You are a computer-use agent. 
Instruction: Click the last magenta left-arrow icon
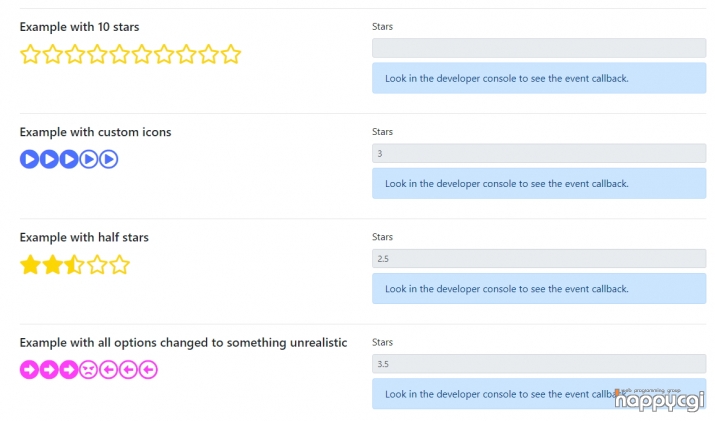(148, 369)
